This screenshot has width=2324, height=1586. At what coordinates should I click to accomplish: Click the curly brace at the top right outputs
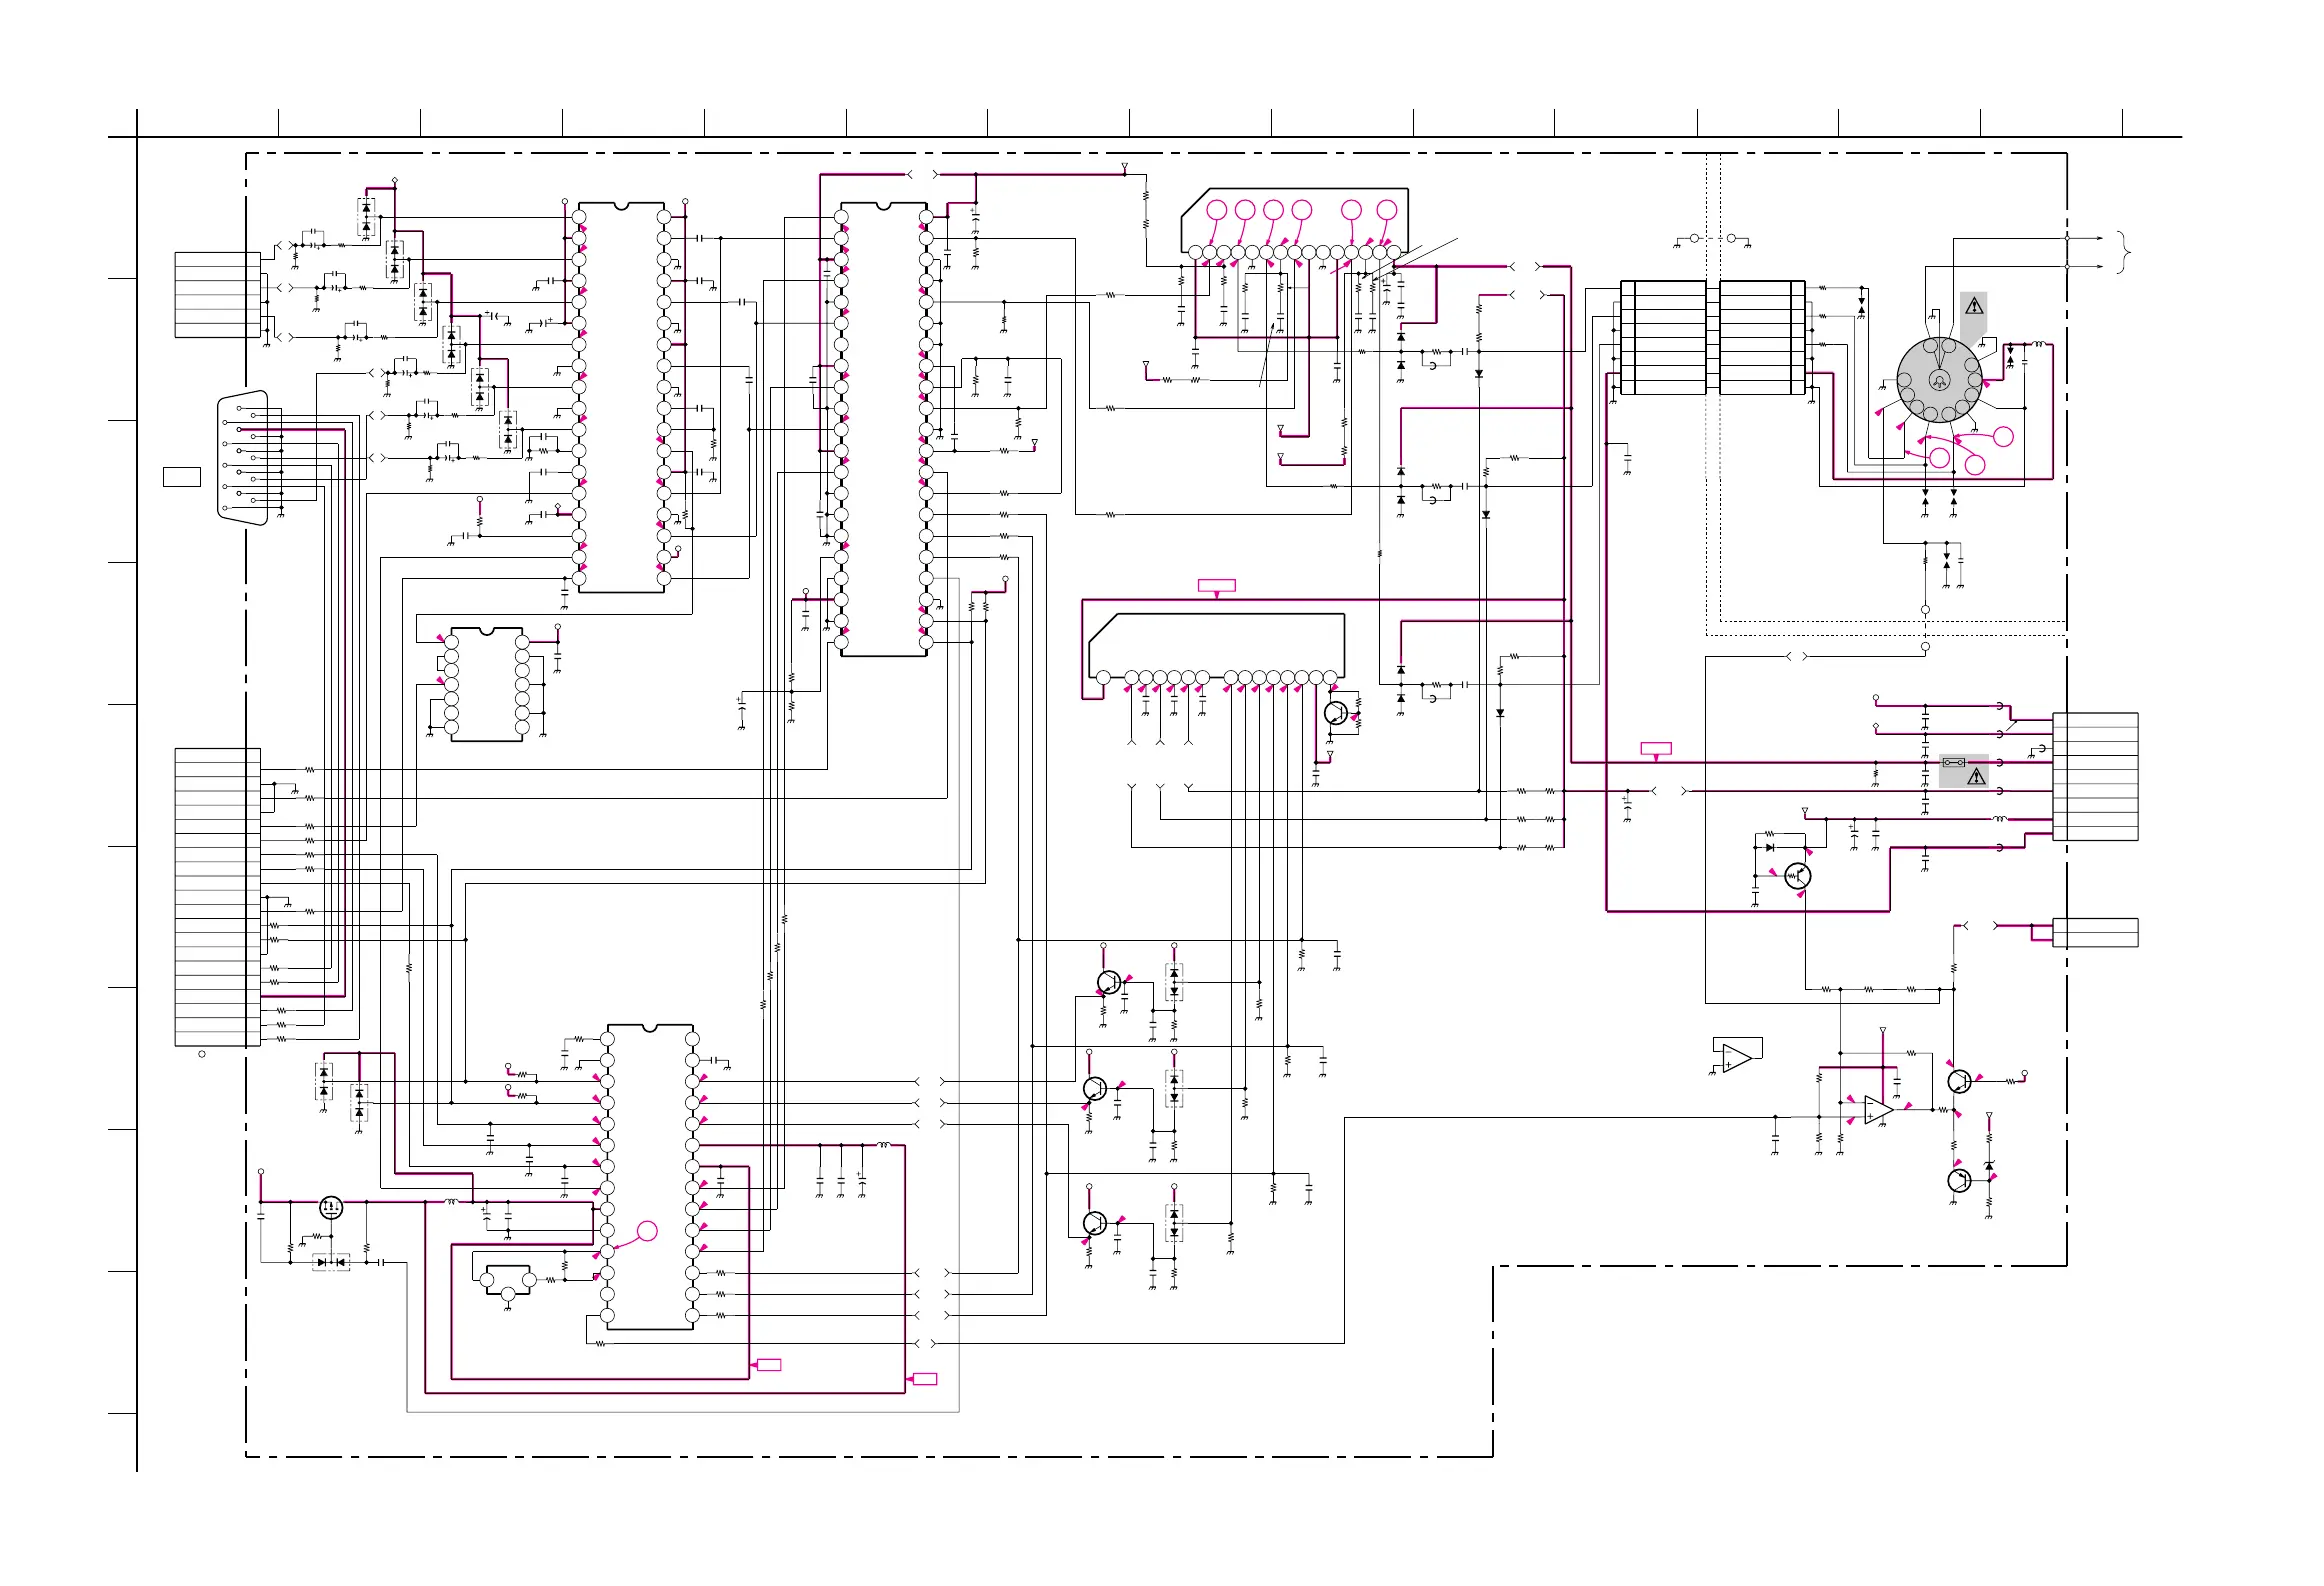coord(2124,252)
